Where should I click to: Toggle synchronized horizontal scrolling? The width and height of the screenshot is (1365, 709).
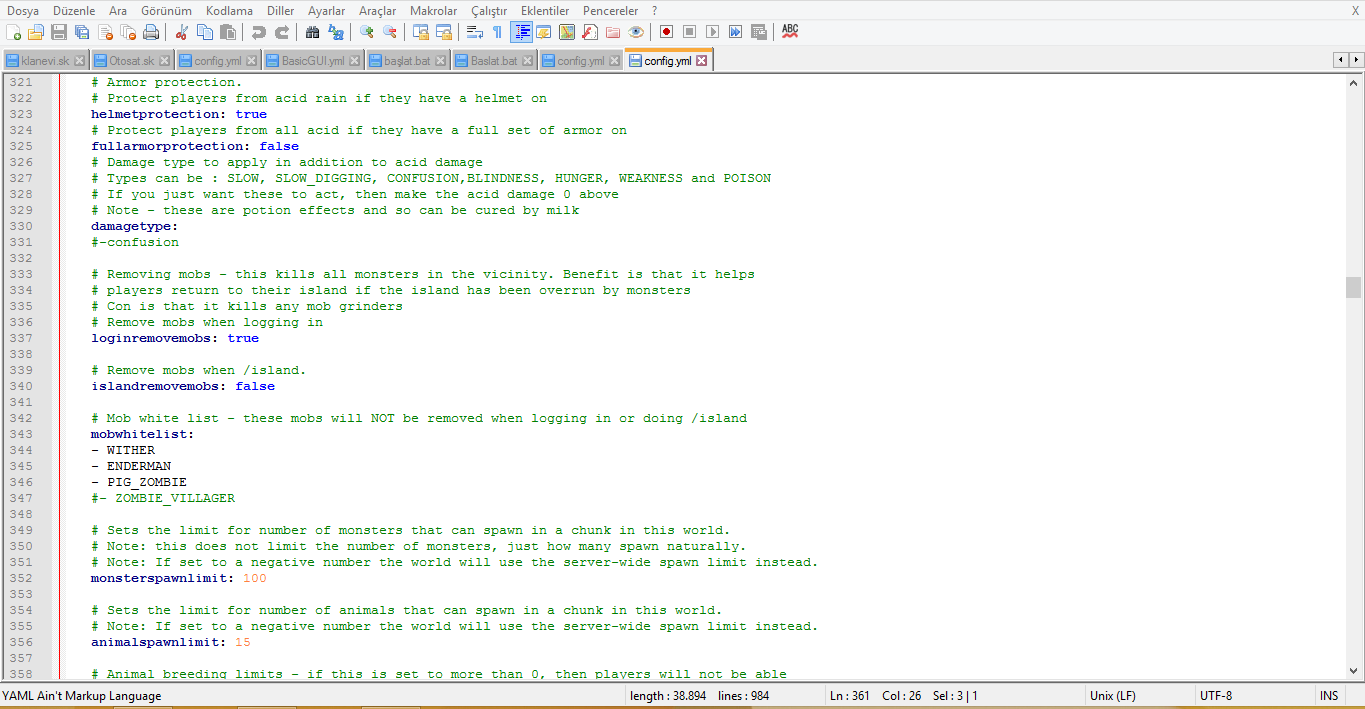444,32
